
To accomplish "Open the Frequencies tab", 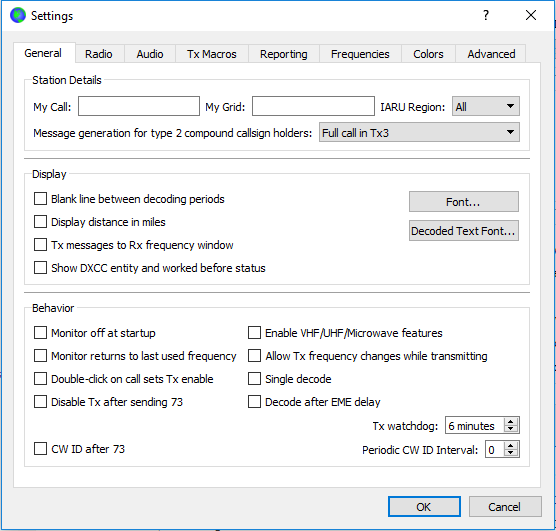I will pos(360,54).
